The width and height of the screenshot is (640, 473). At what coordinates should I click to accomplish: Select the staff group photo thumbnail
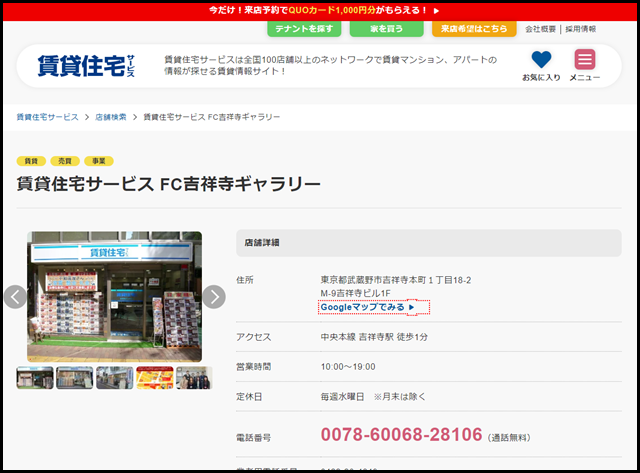point(194,378)
